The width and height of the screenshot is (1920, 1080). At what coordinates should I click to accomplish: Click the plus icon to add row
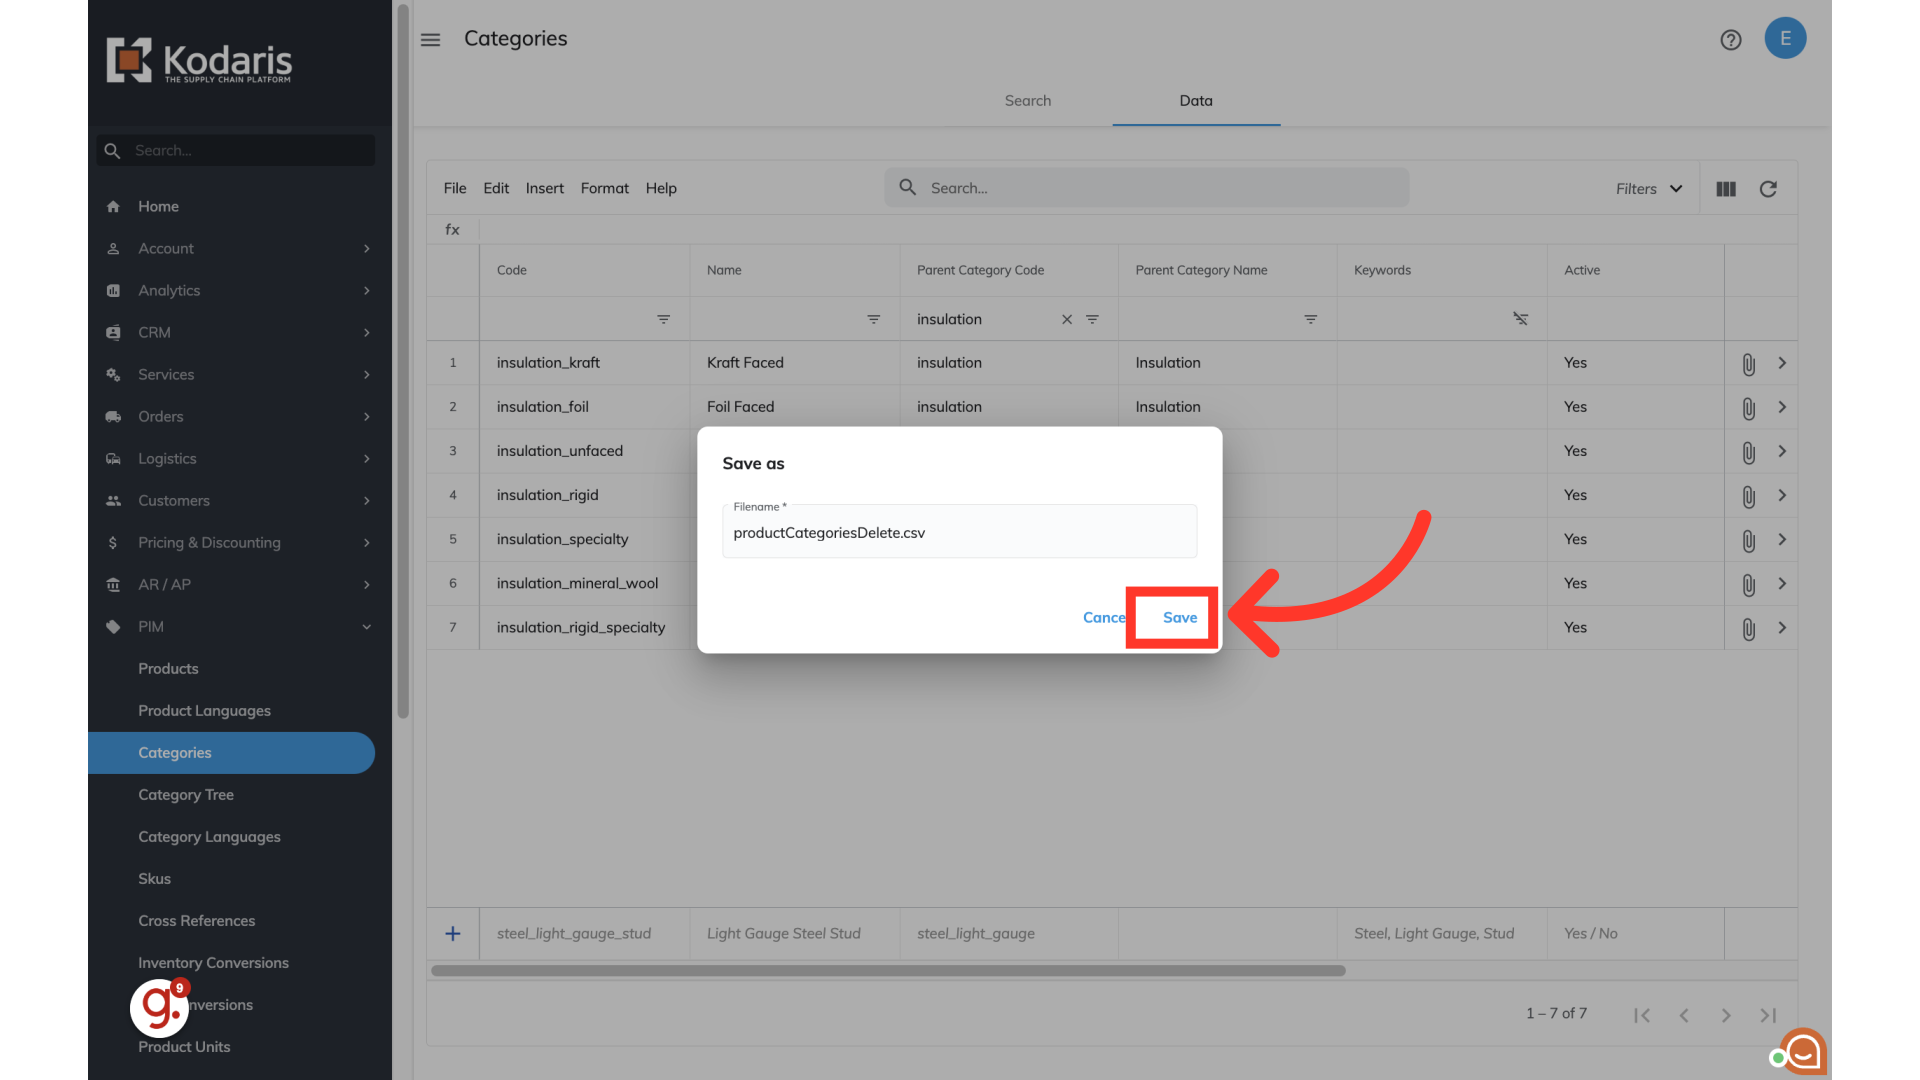(x=453, y=933)
